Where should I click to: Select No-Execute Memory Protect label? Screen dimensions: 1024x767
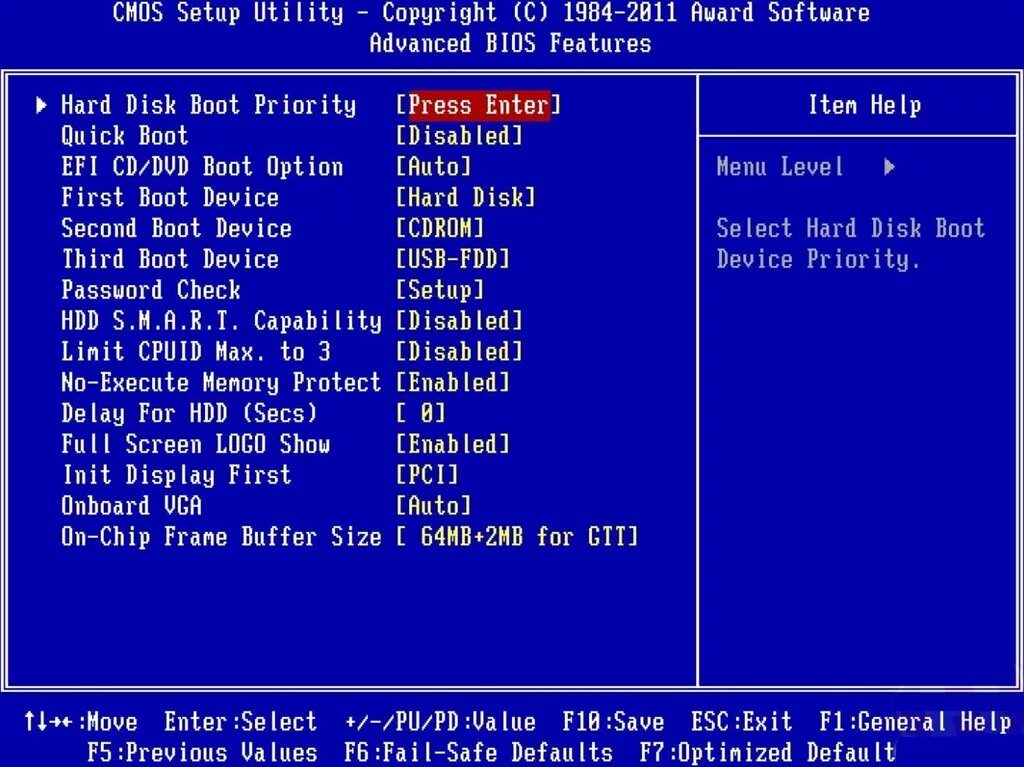pos(221,382)
